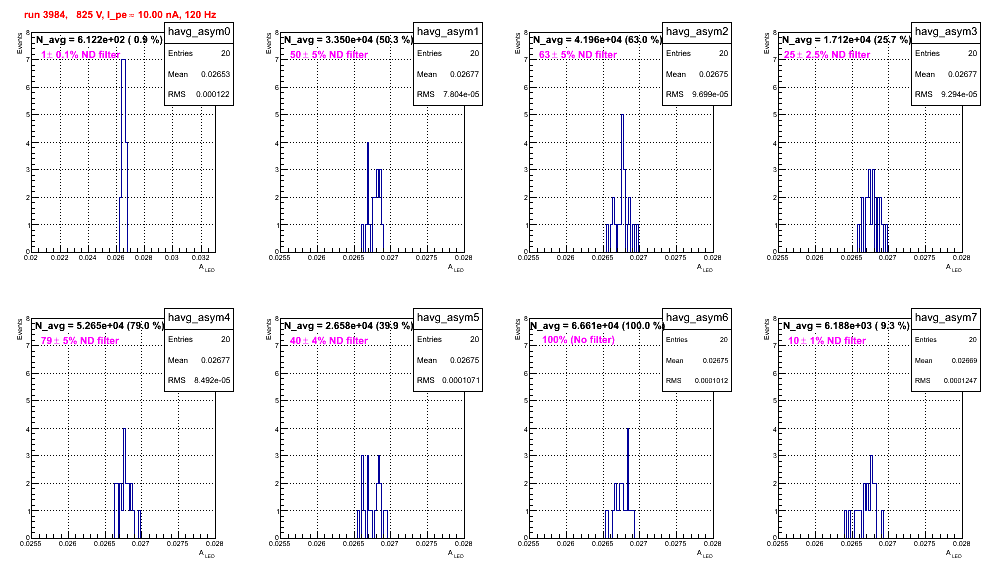Click the 'N_avg = 2.658e+04' label
This screenshot has height=572, width=996.
pyautogui.click(x=348, y=325)
